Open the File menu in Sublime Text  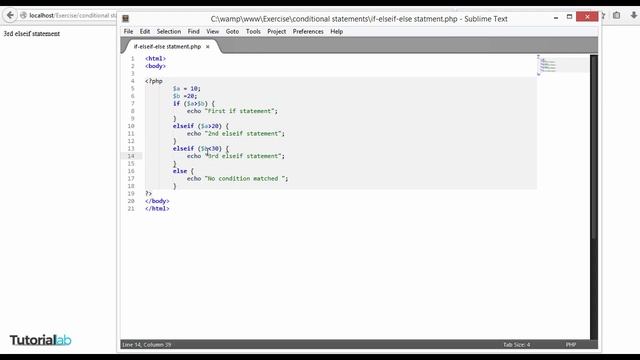[x=128, y=31]
